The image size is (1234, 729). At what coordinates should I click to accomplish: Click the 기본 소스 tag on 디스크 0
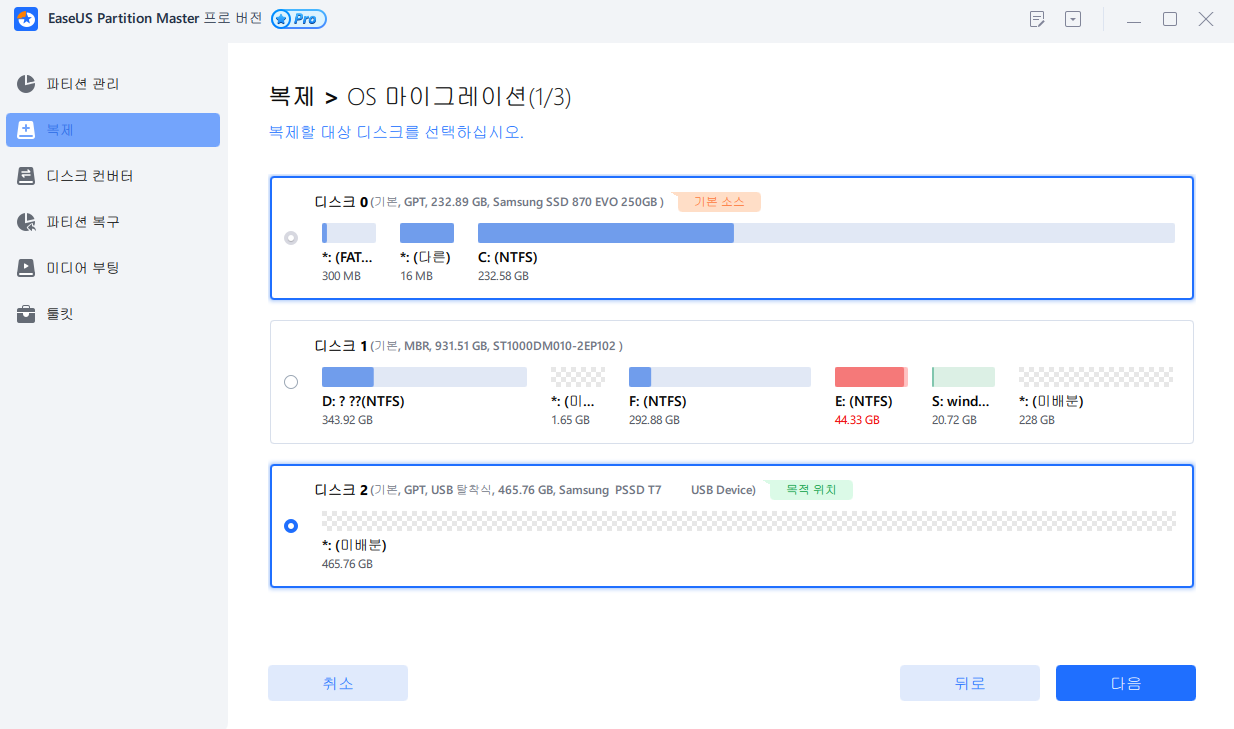click(x=719, y=202)
